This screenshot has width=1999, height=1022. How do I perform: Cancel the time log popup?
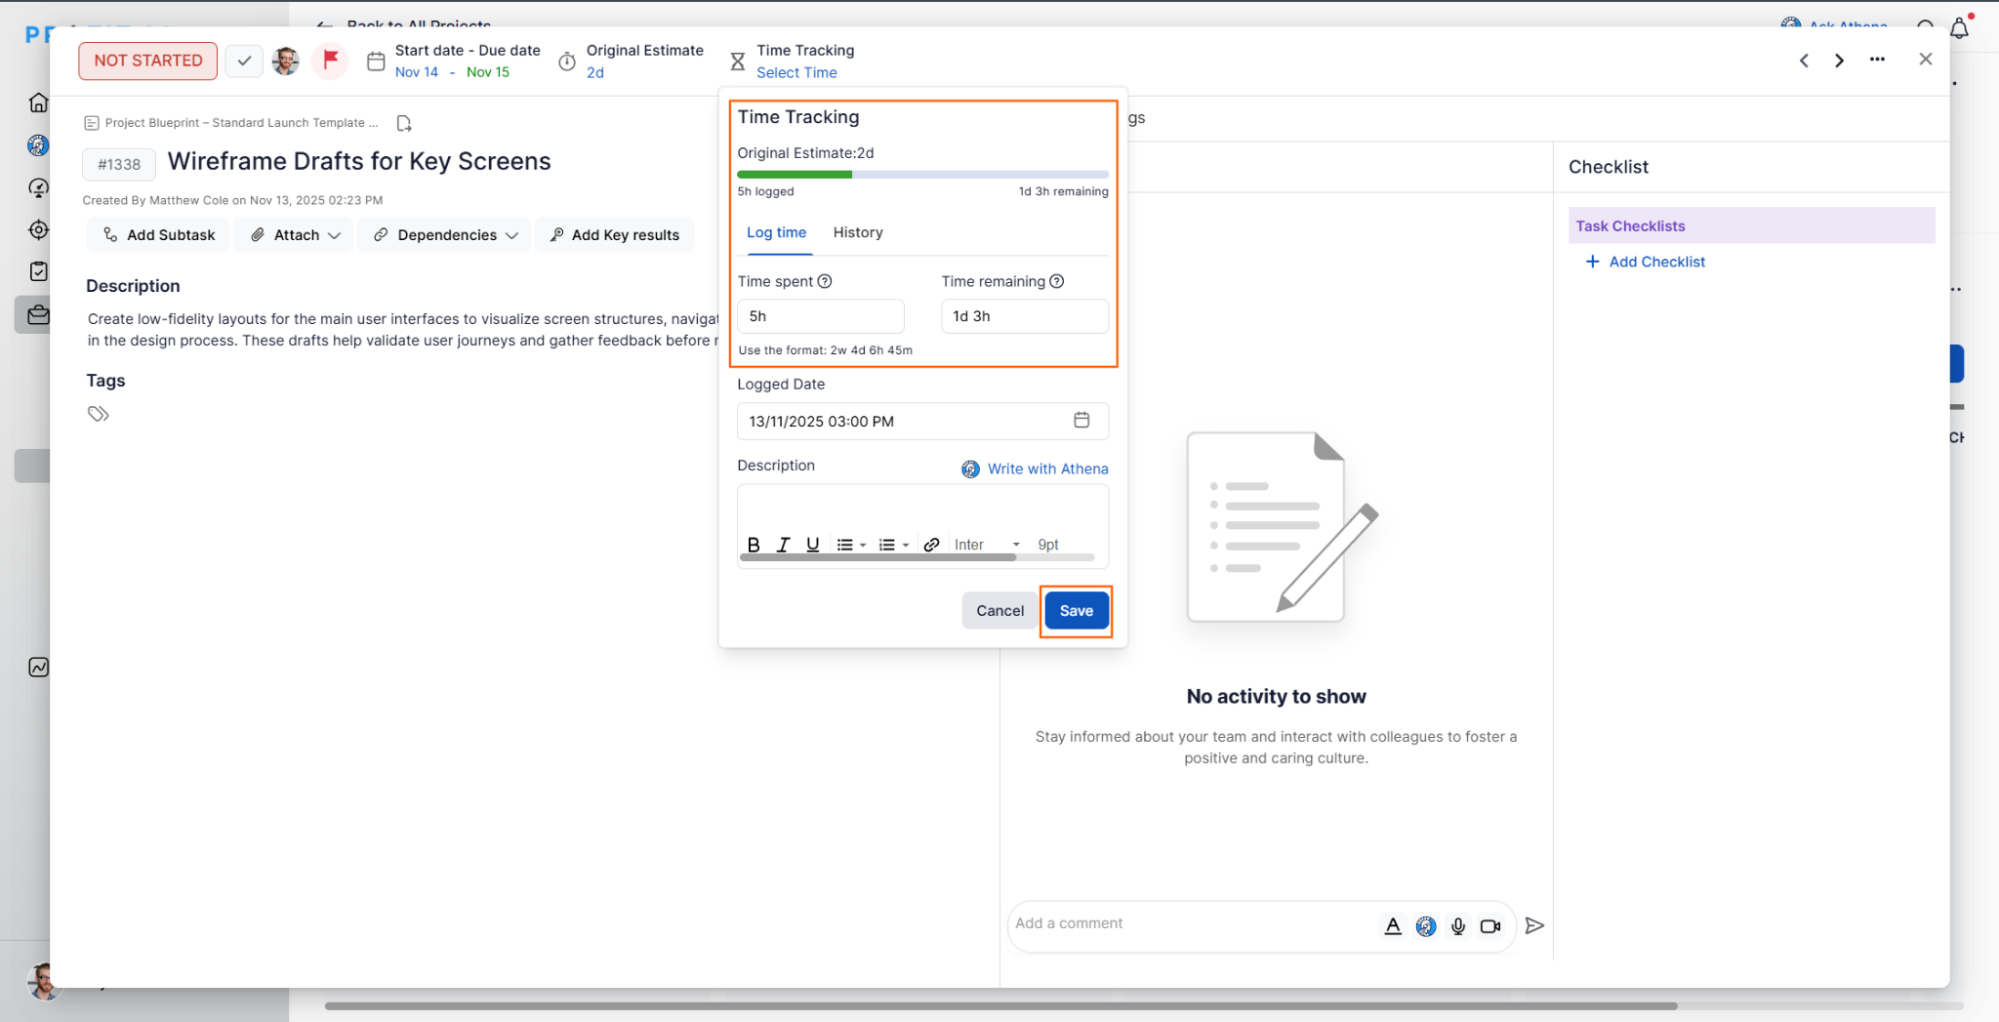point(999,611)
